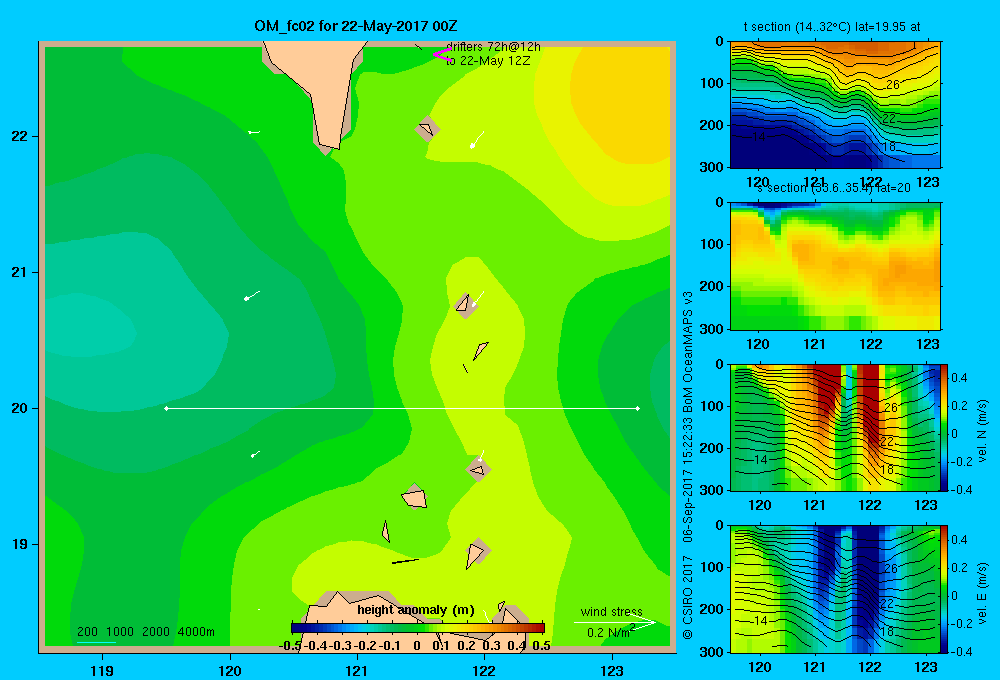
Task: Click the main map longitude label "123"
Action: click(612, 670)
